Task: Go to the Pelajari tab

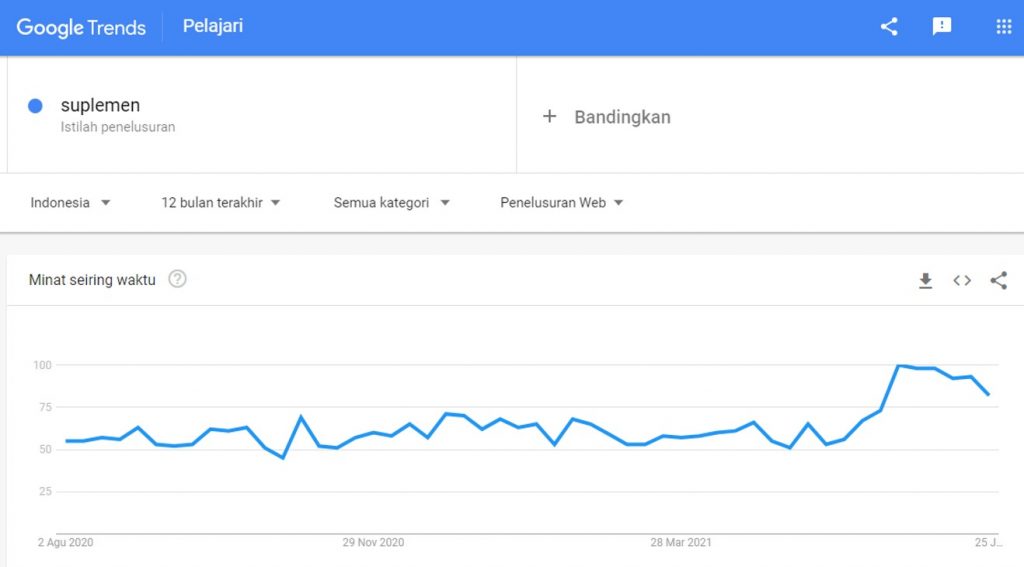Action: 213,26
